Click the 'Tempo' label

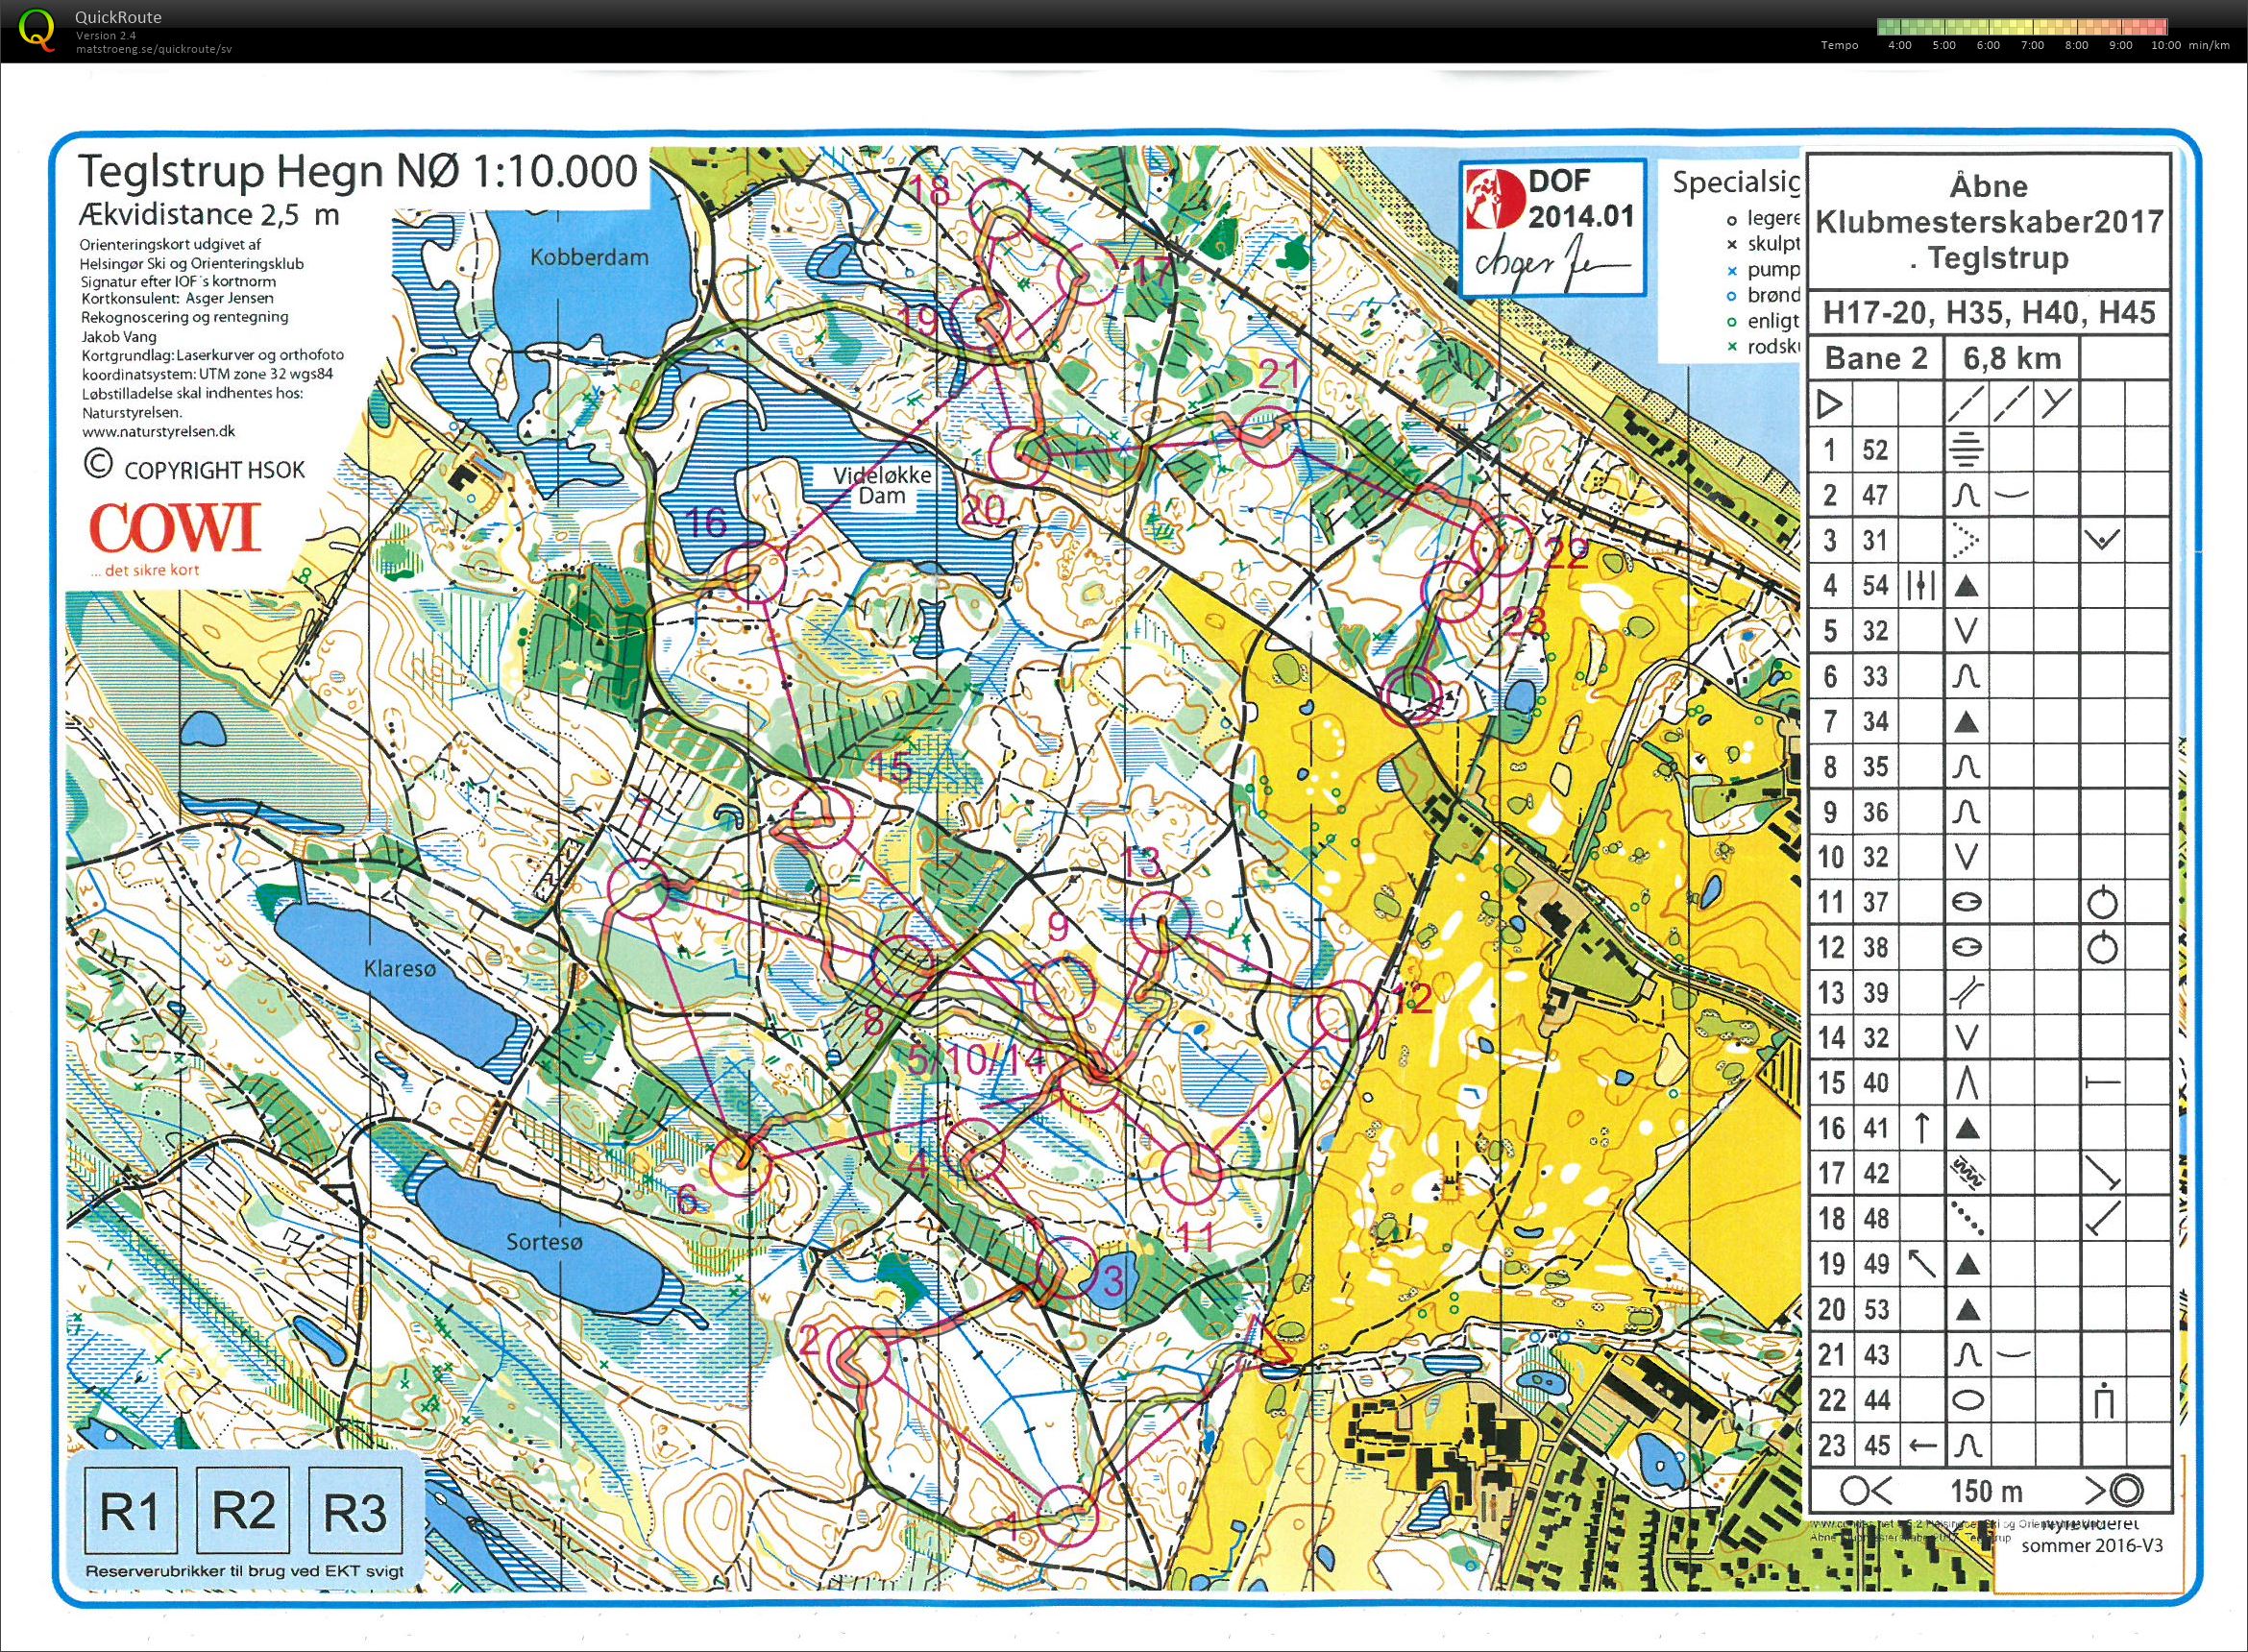click(x=1839, y=45)
